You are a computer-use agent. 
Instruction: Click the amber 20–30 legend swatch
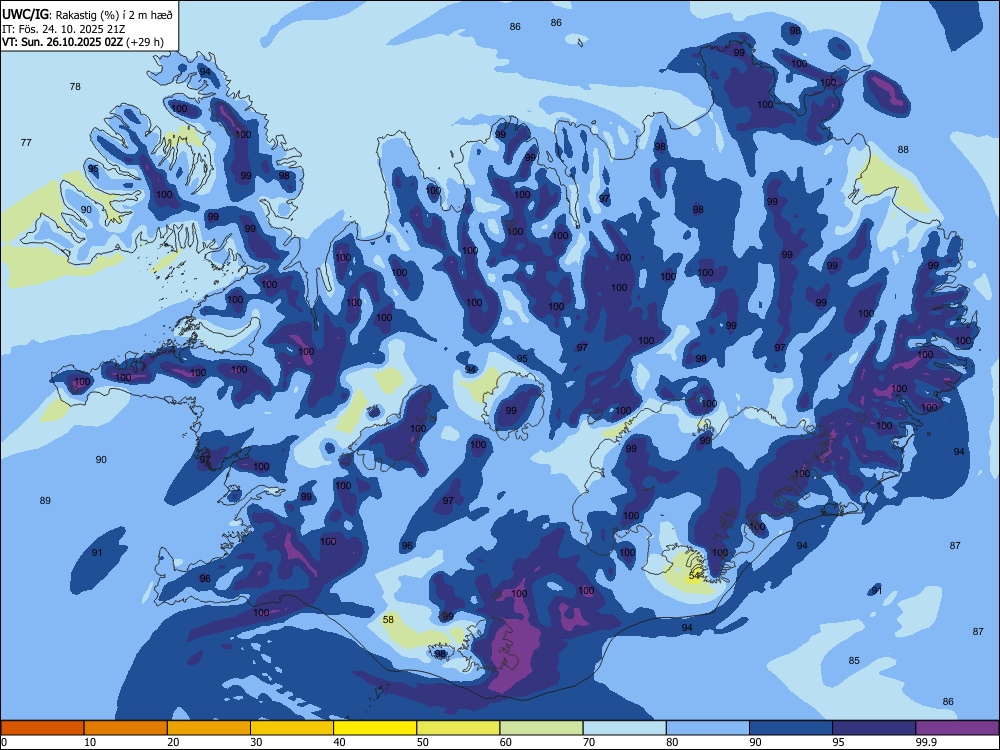coord(209,728)
